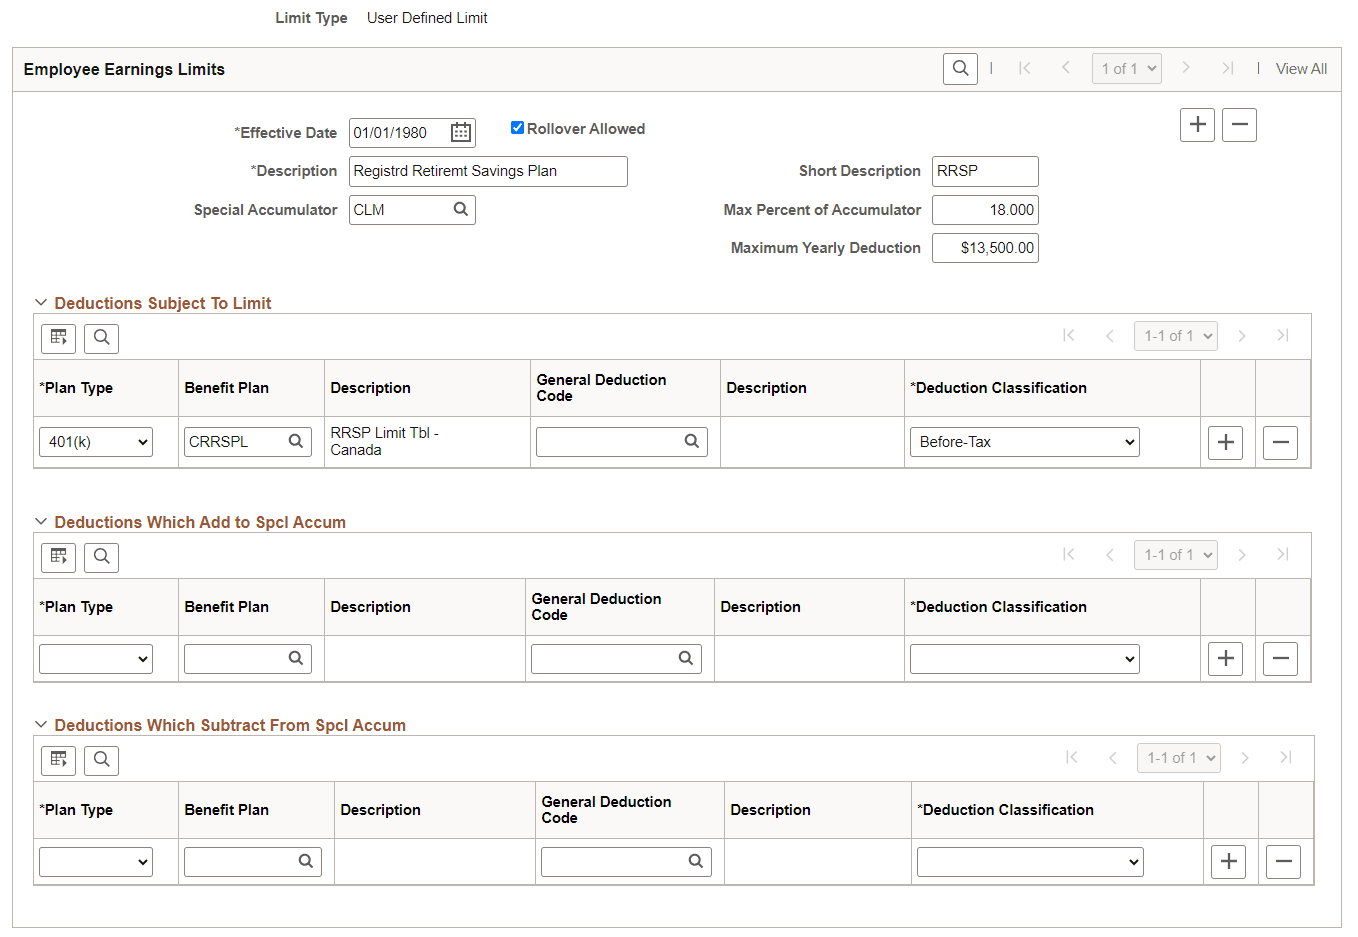Collapse the Deductions Which Add section
Image resolution: width=1358 pixels, height=937 pixels.
click(x=40, y=521)
